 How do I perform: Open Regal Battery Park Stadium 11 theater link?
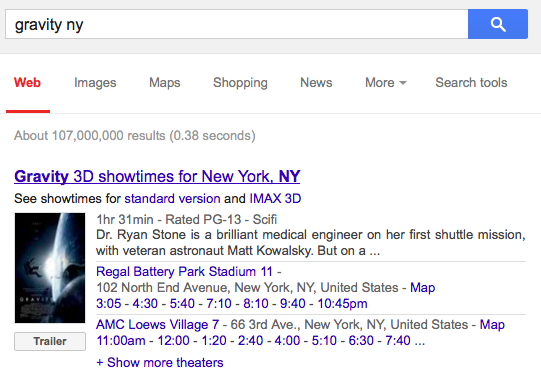[x=184, y=272]
